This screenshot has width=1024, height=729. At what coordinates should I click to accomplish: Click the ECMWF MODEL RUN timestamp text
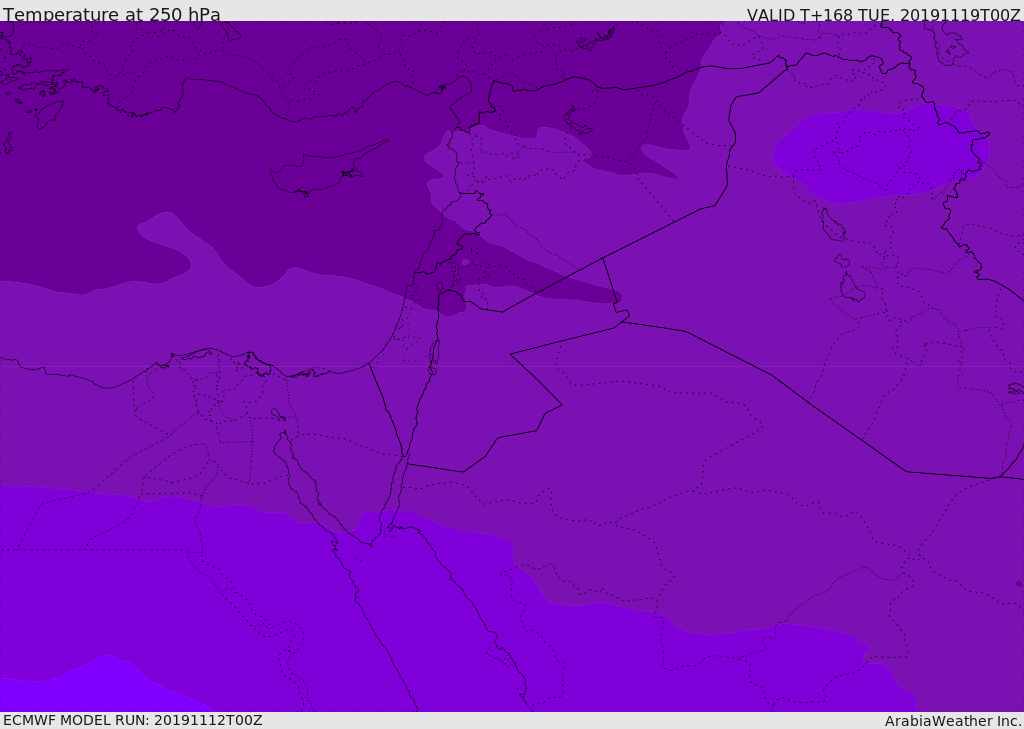click(x=132, y=720)
